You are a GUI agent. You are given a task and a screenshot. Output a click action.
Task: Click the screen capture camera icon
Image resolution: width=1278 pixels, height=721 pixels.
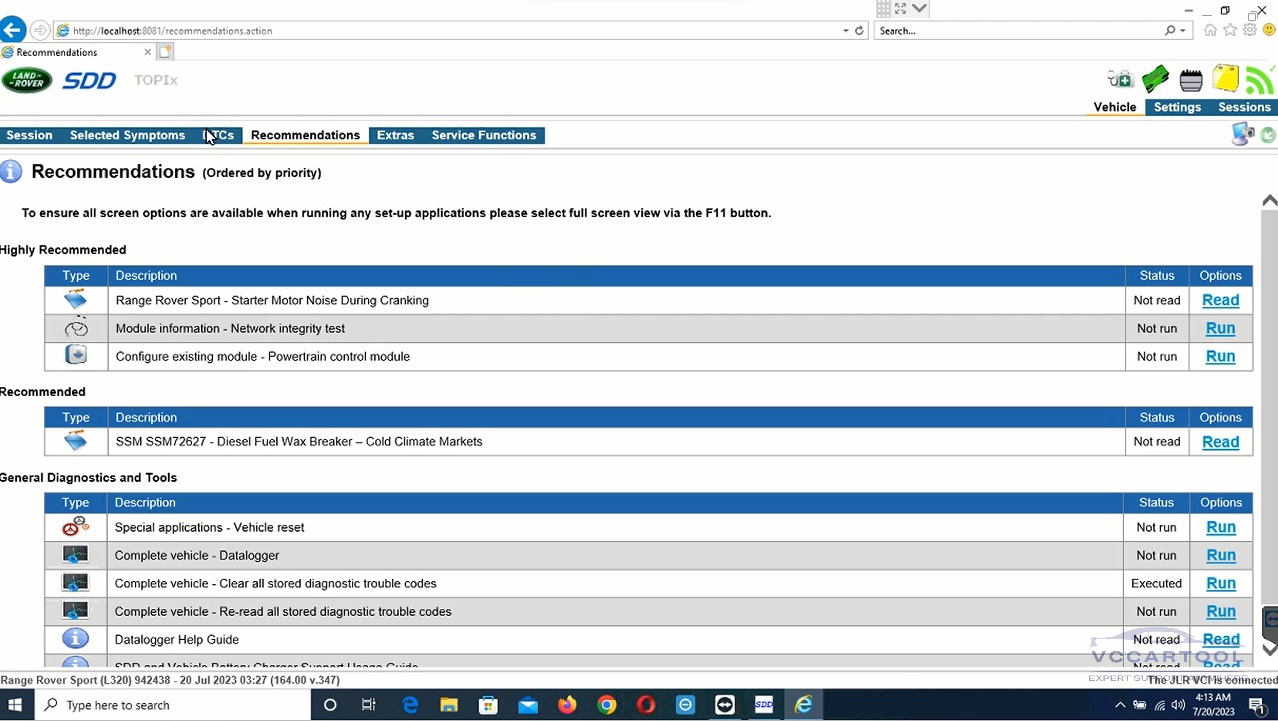click(1242, 135)
